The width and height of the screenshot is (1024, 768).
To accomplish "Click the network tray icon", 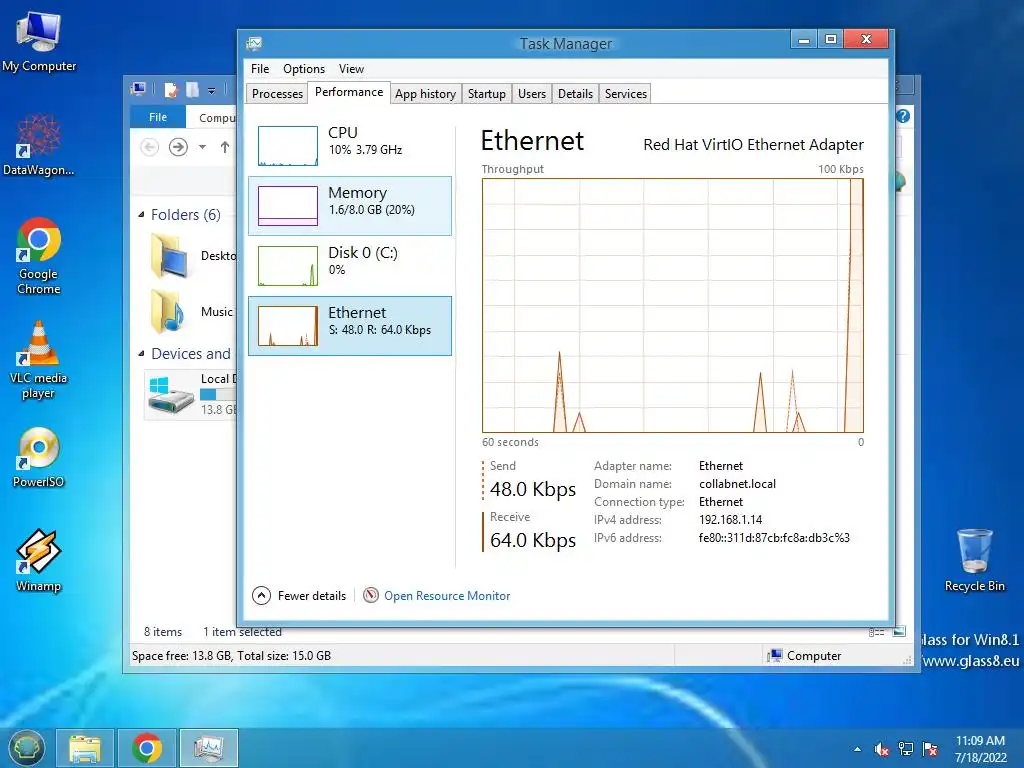I will tap(906, 749).
